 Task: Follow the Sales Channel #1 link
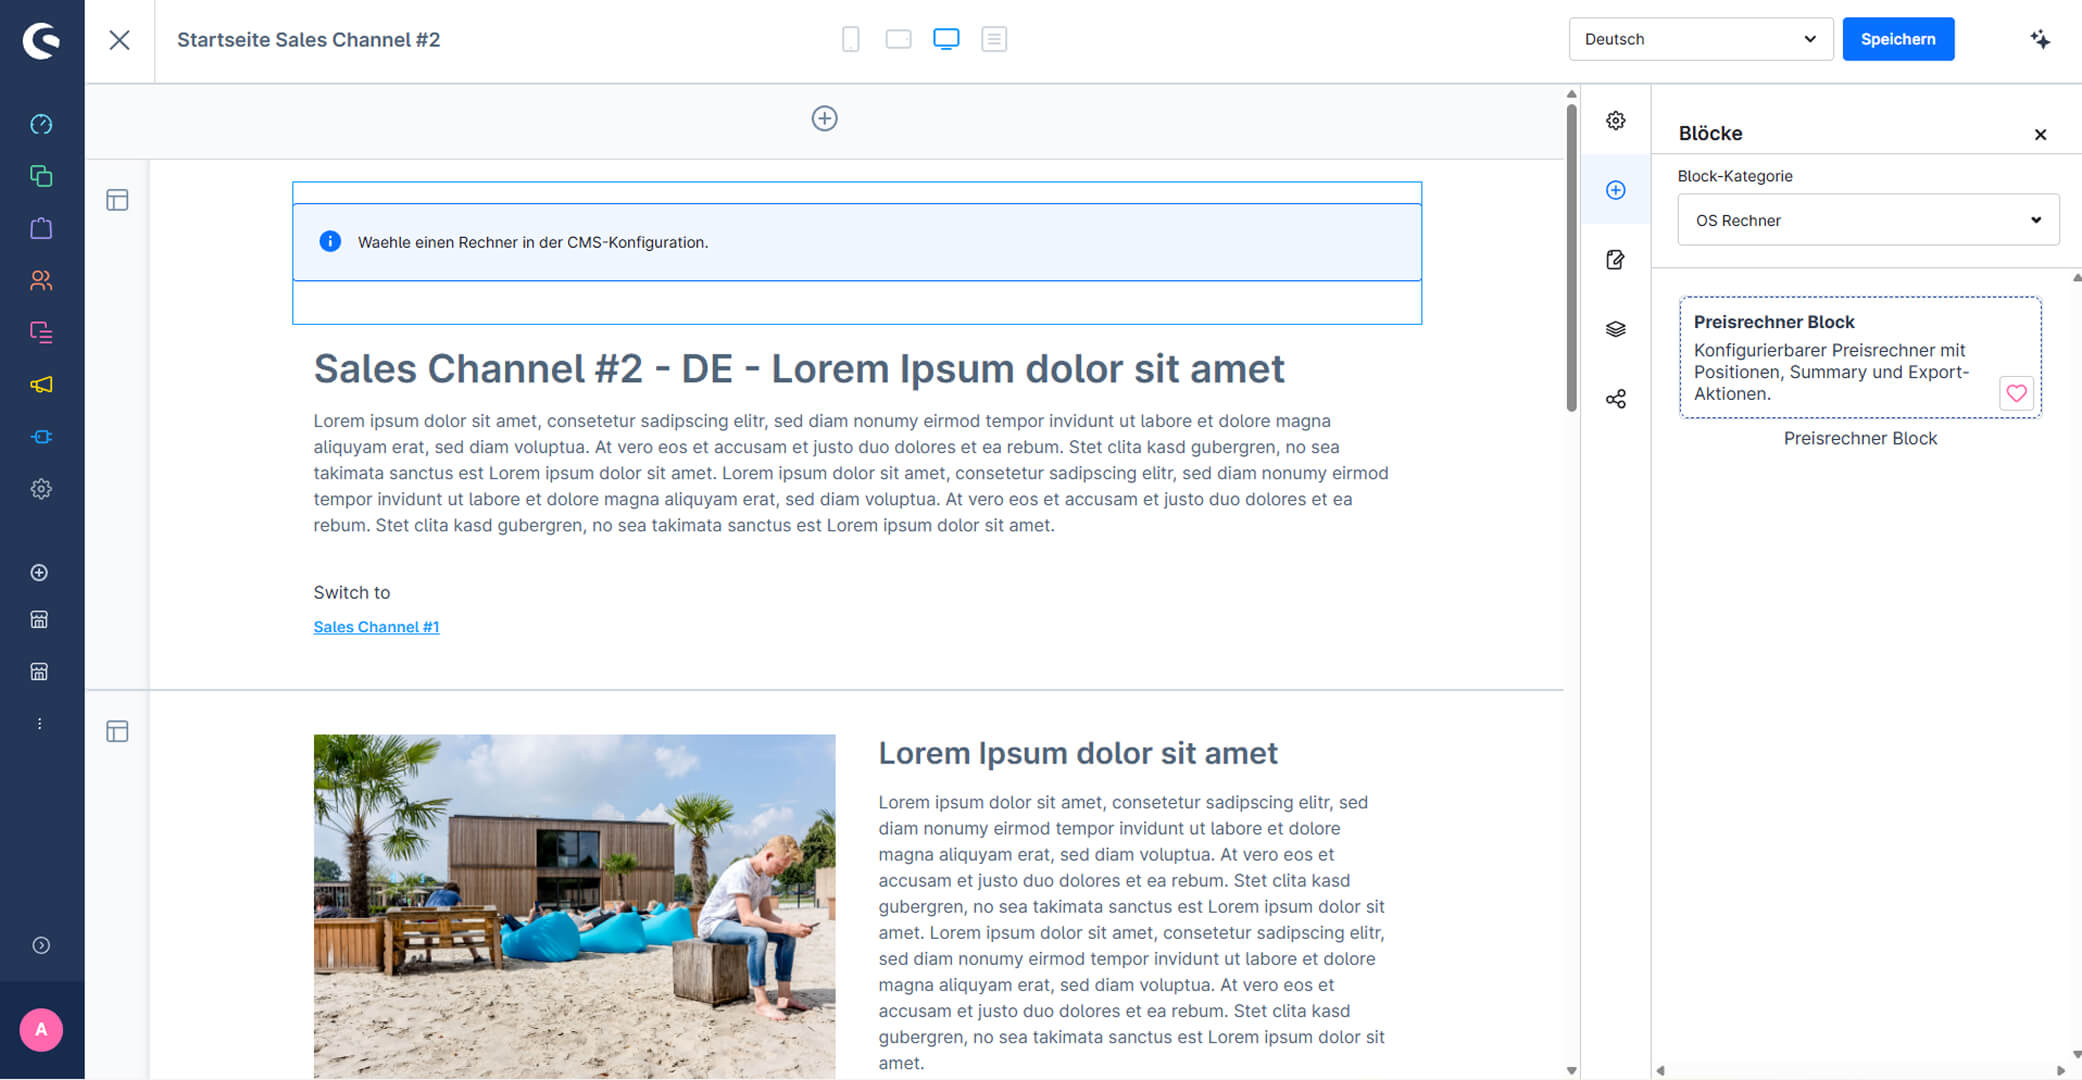tap(376, 627)
